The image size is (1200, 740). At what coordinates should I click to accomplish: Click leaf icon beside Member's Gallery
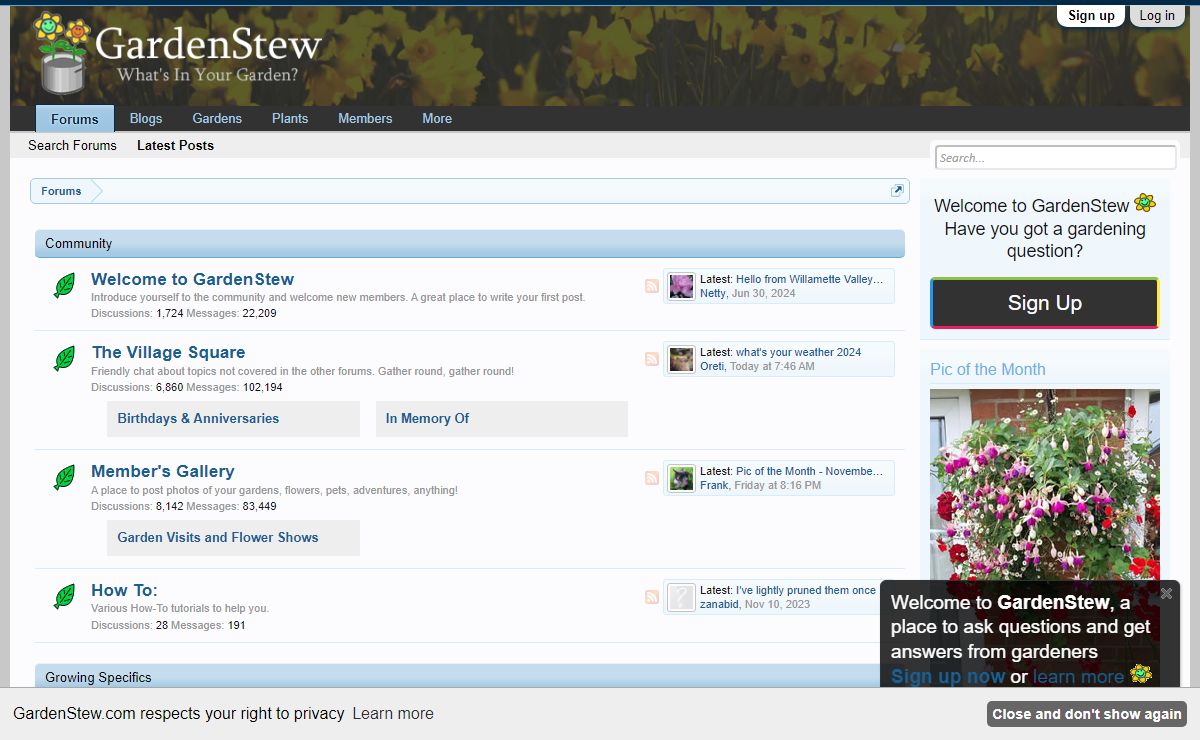click(x=64, y=478)
